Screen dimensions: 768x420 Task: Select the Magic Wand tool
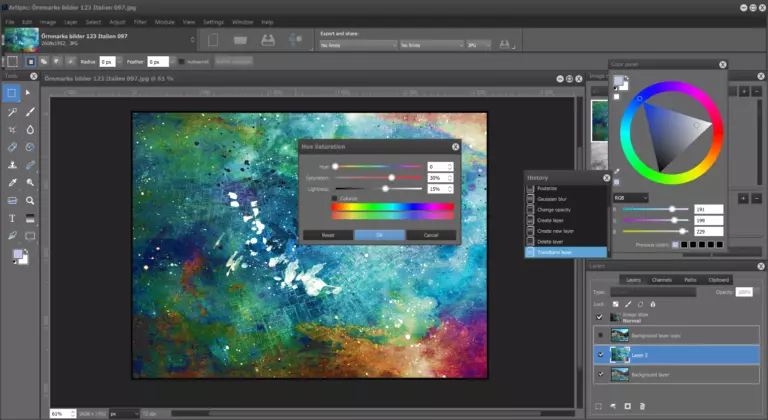pos(12,111)
